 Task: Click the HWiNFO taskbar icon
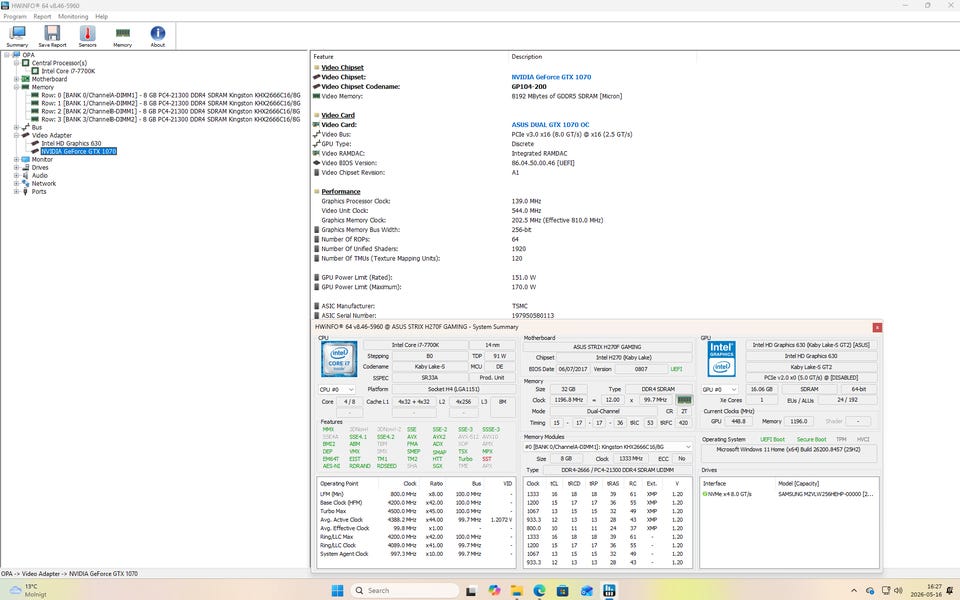click(x=609, y=590)
